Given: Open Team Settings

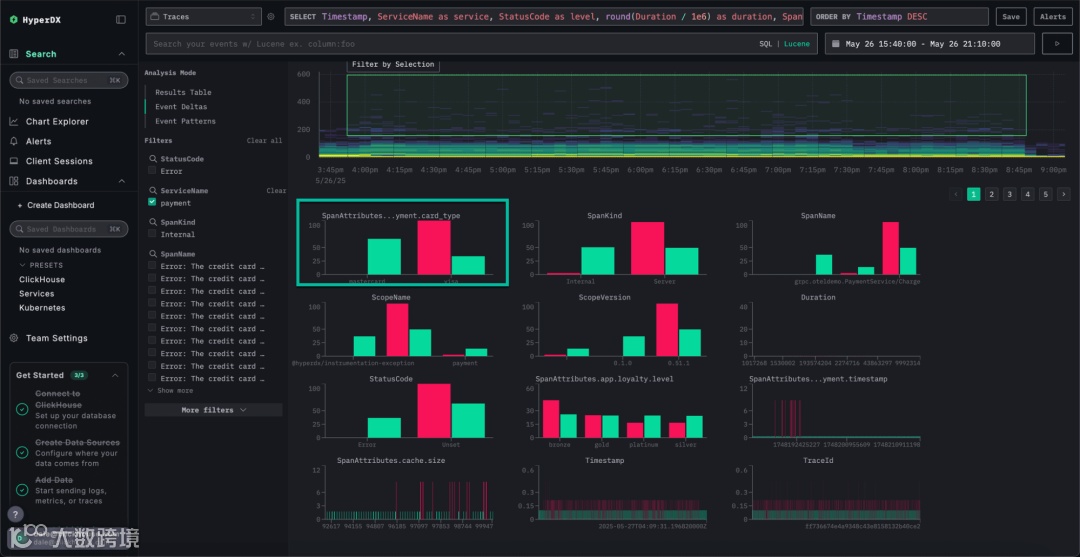Looking at the screenshot, I should click(x=56, y=338).
